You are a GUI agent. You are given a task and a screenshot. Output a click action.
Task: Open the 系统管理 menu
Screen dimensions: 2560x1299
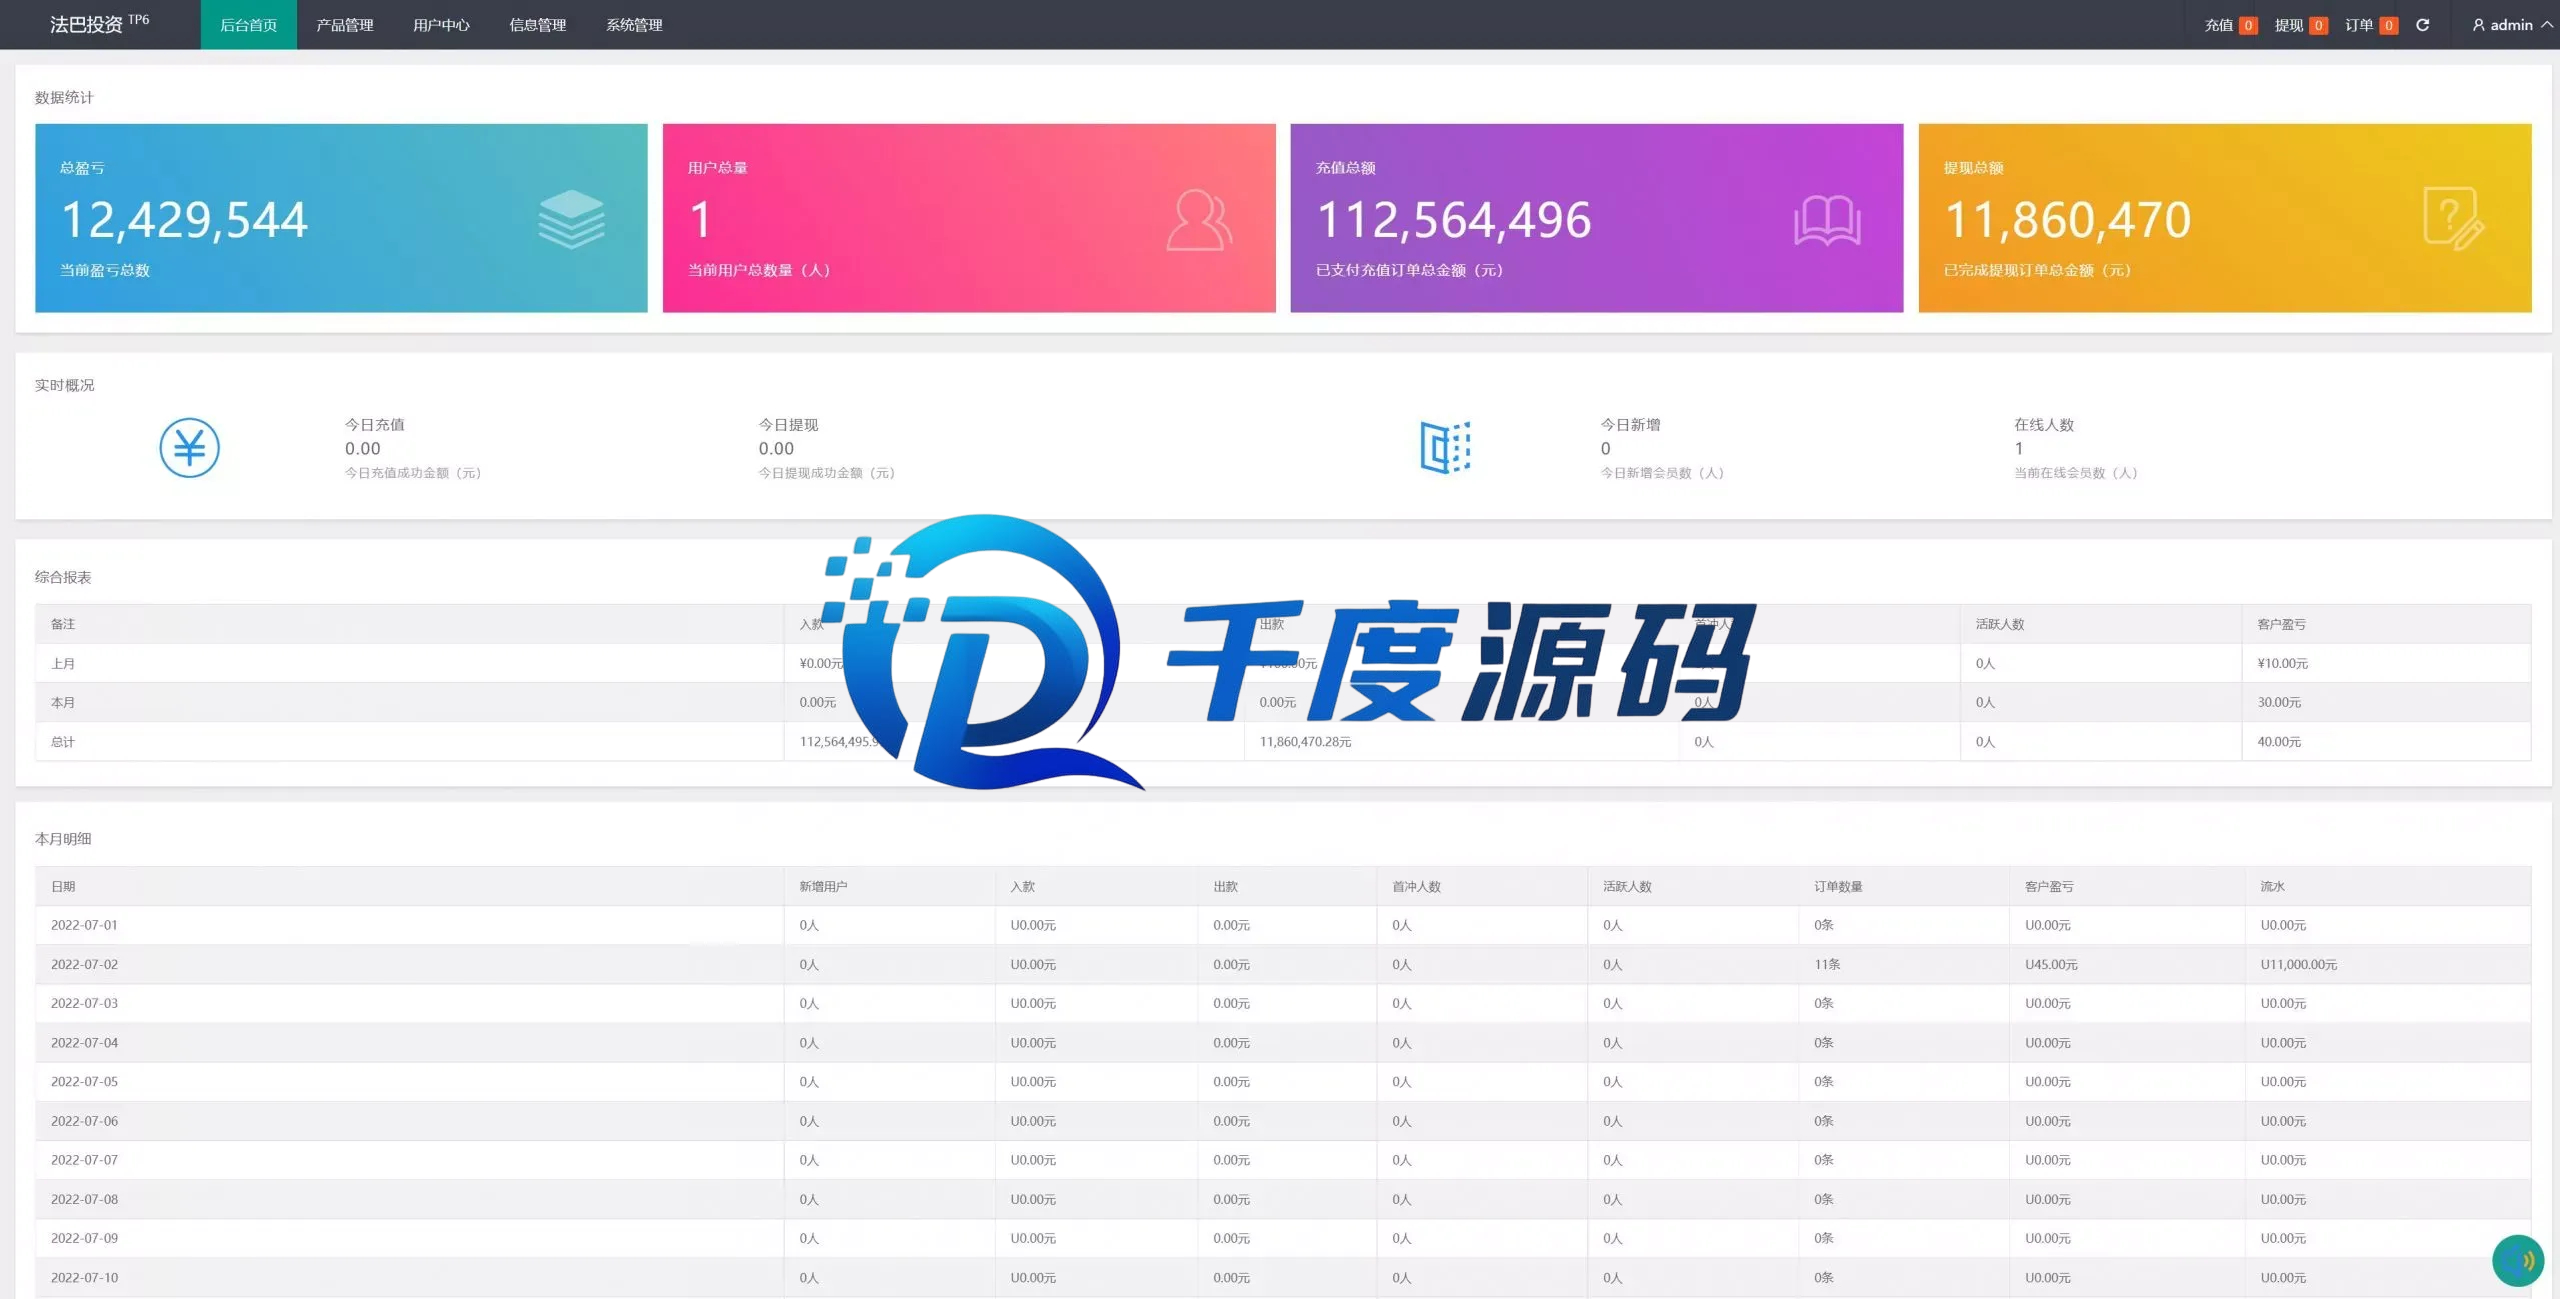pyautogui.click(x=634, y=25)
